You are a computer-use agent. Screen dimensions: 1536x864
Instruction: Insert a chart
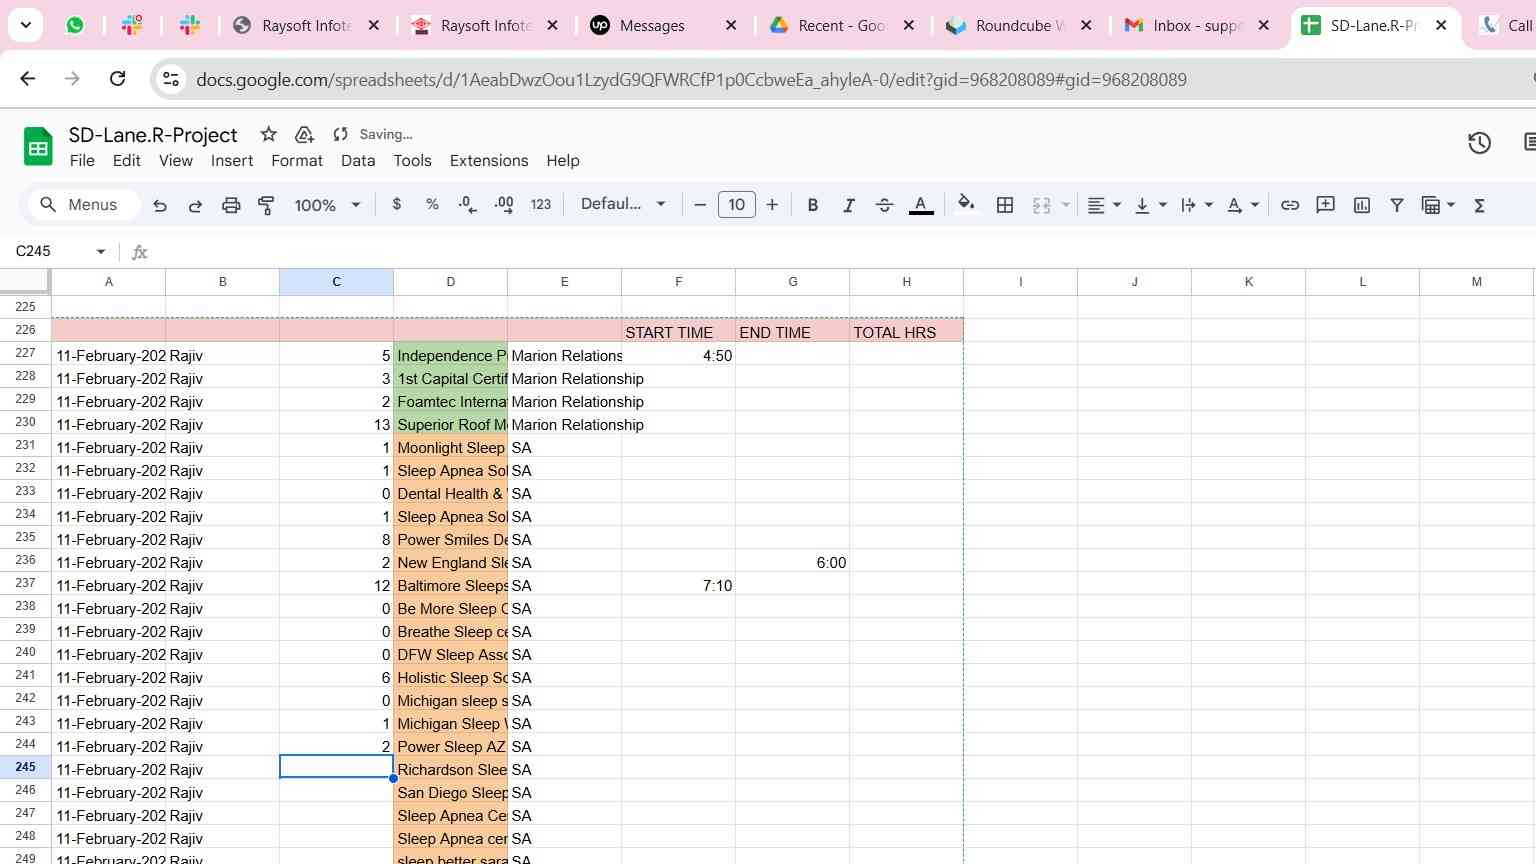pyautogui.click(x=1362, y=205)
